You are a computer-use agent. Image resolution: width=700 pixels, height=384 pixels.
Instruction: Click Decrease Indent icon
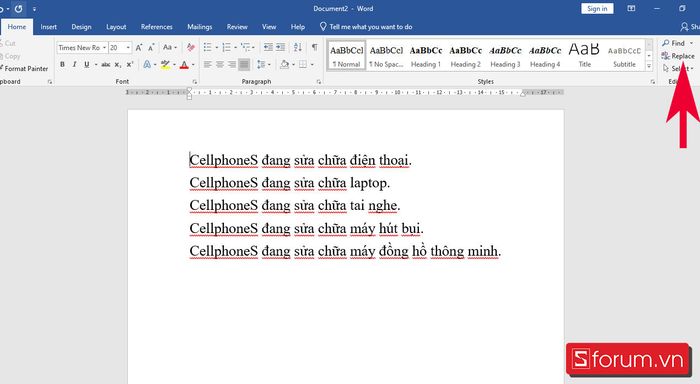(x=268, y=47)
